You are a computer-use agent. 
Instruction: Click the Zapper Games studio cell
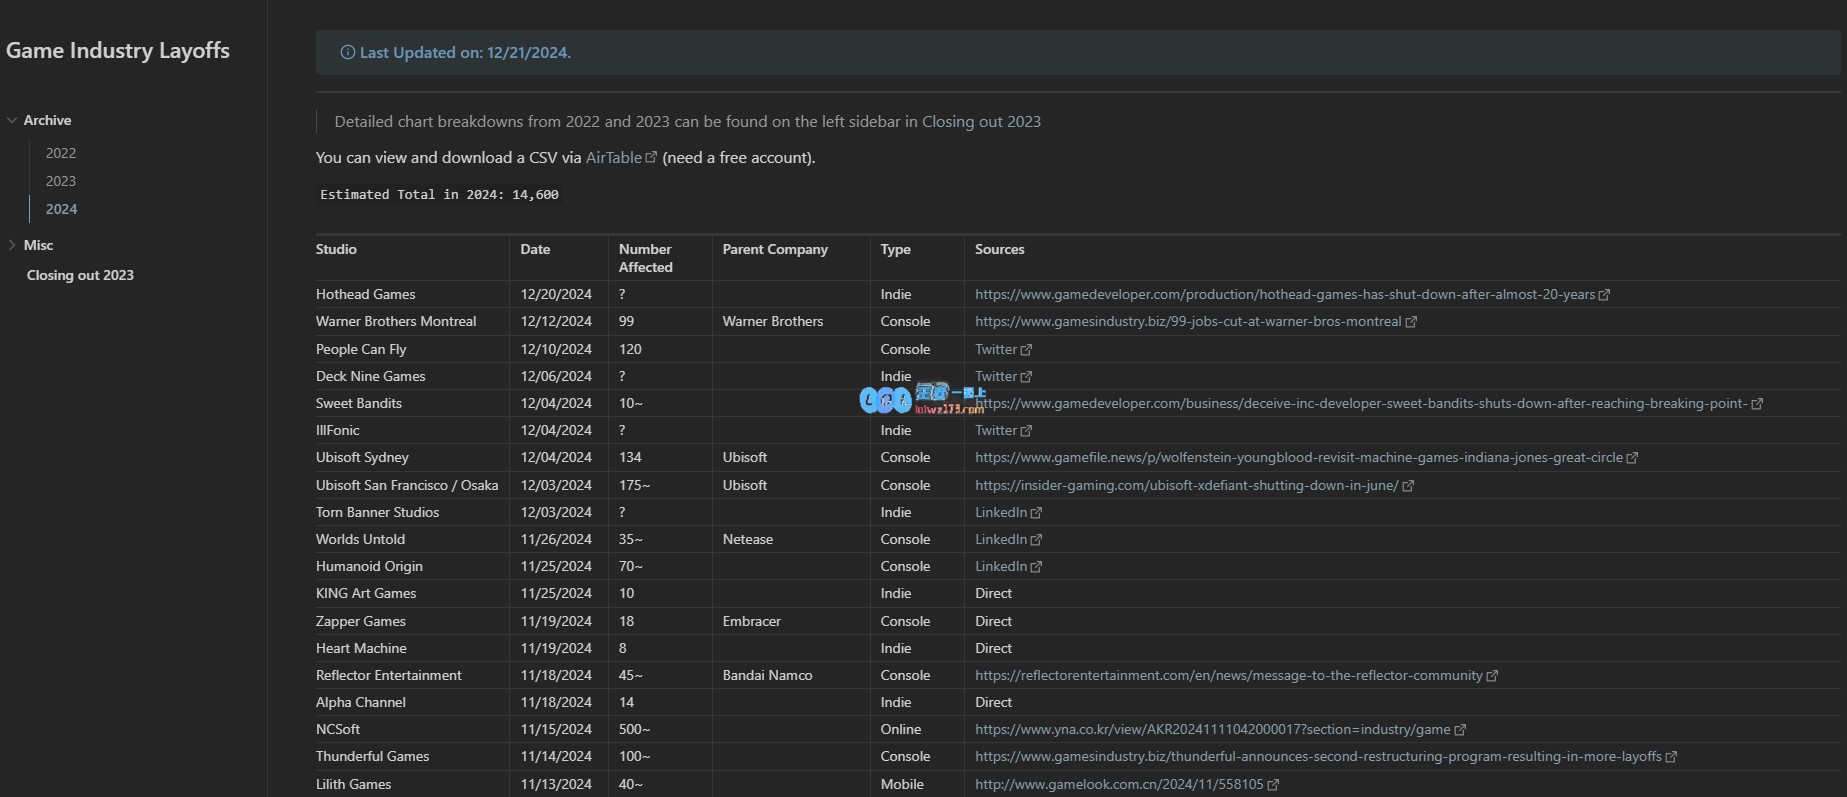[361, 621]
